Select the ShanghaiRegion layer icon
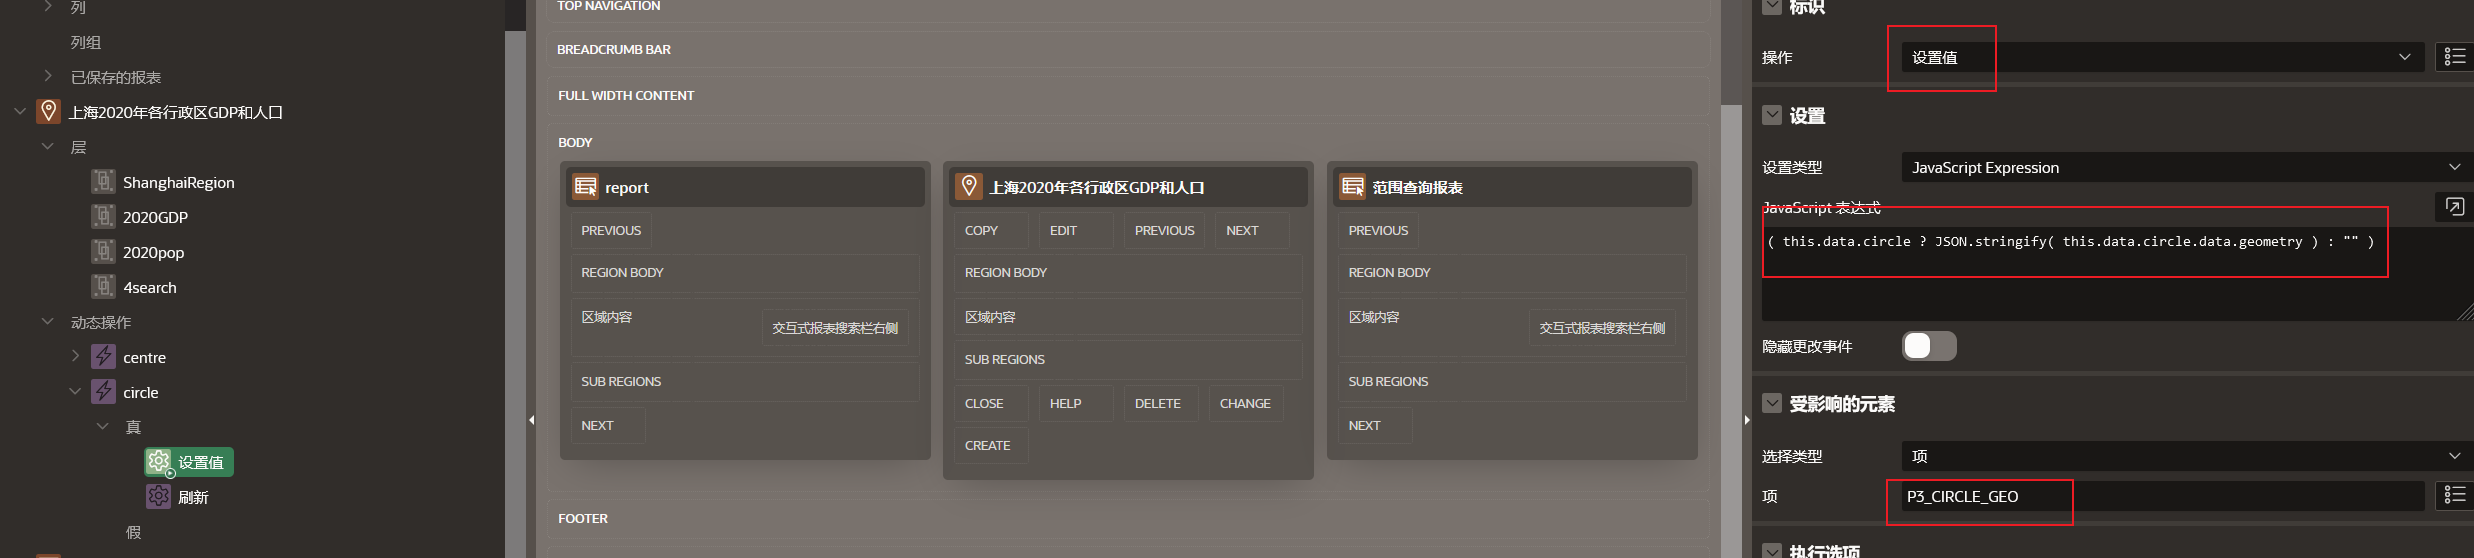The image size is (2474, 558). click(103, 182)
